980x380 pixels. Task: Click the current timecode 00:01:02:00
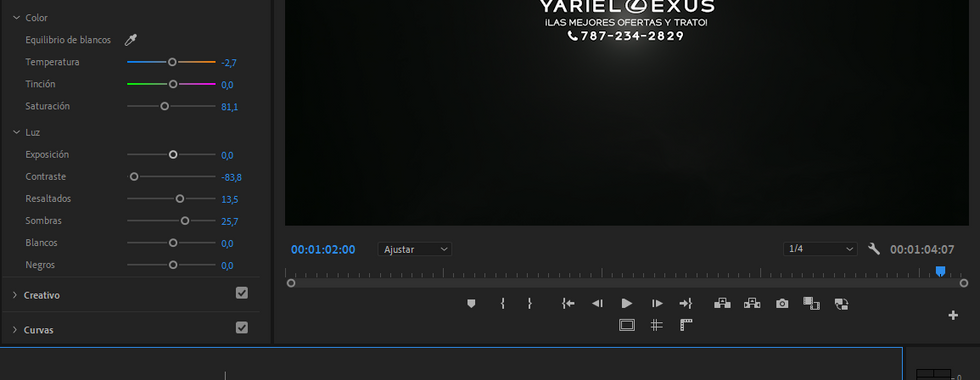click(x=323, y=249)
